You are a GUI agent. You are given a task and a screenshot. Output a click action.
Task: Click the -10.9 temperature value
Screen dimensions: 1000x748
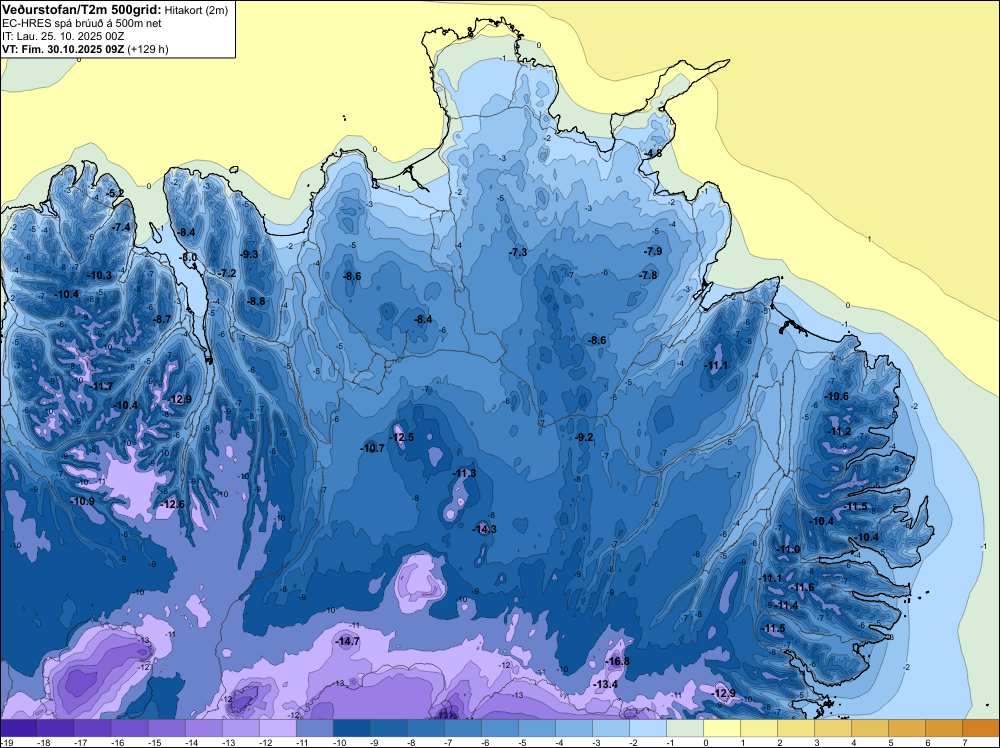(x=82, y=501)
